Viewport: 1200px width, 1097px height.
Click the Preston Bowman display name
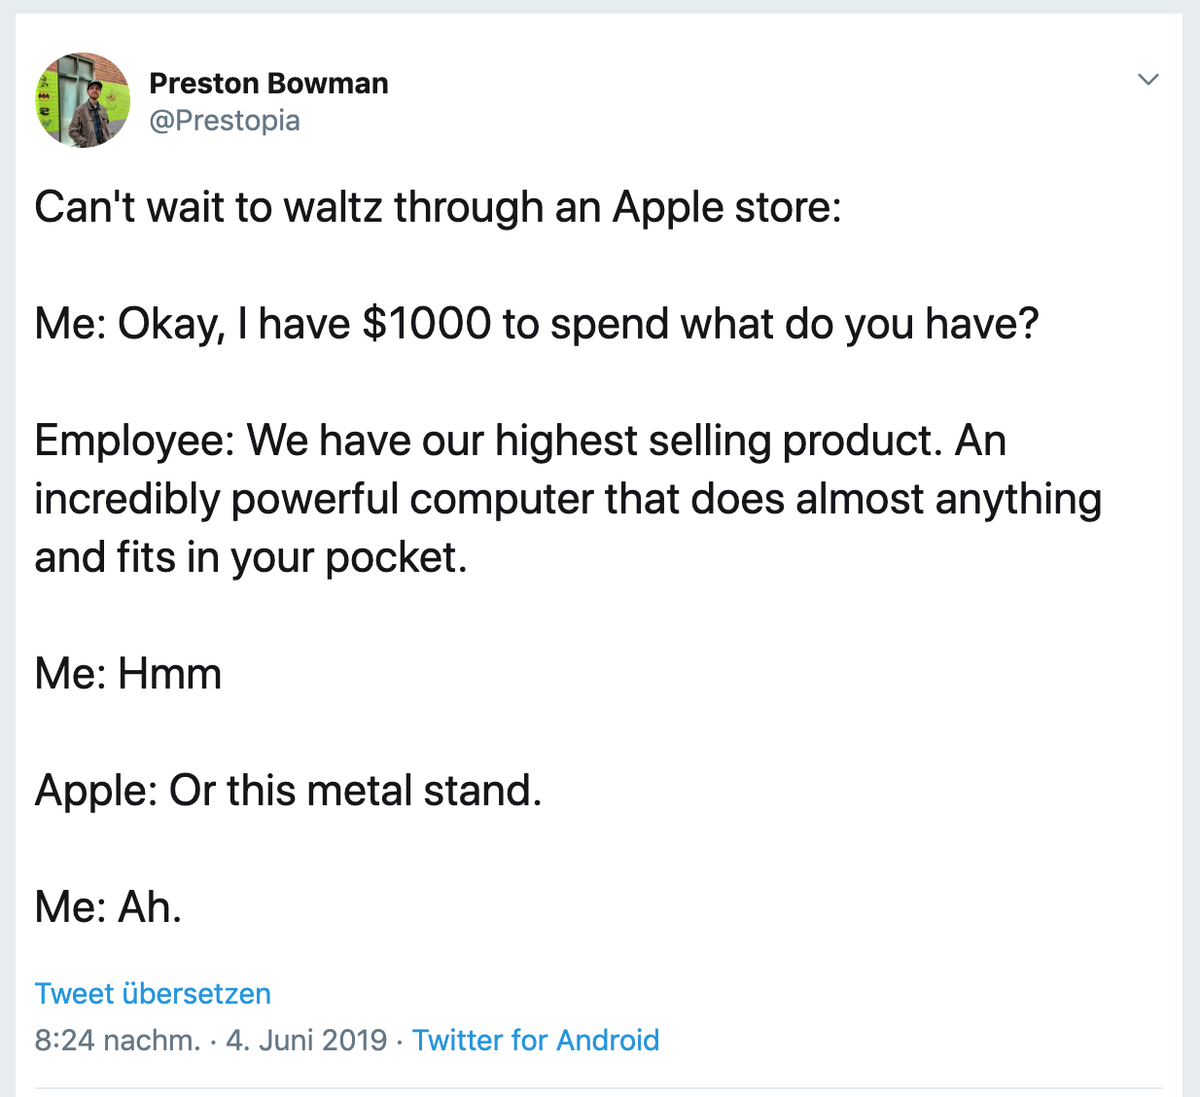269,83
